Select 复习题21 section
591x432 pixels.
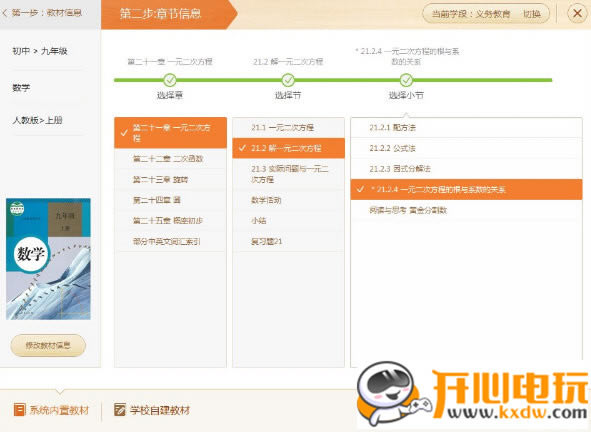tap(288, 241)
